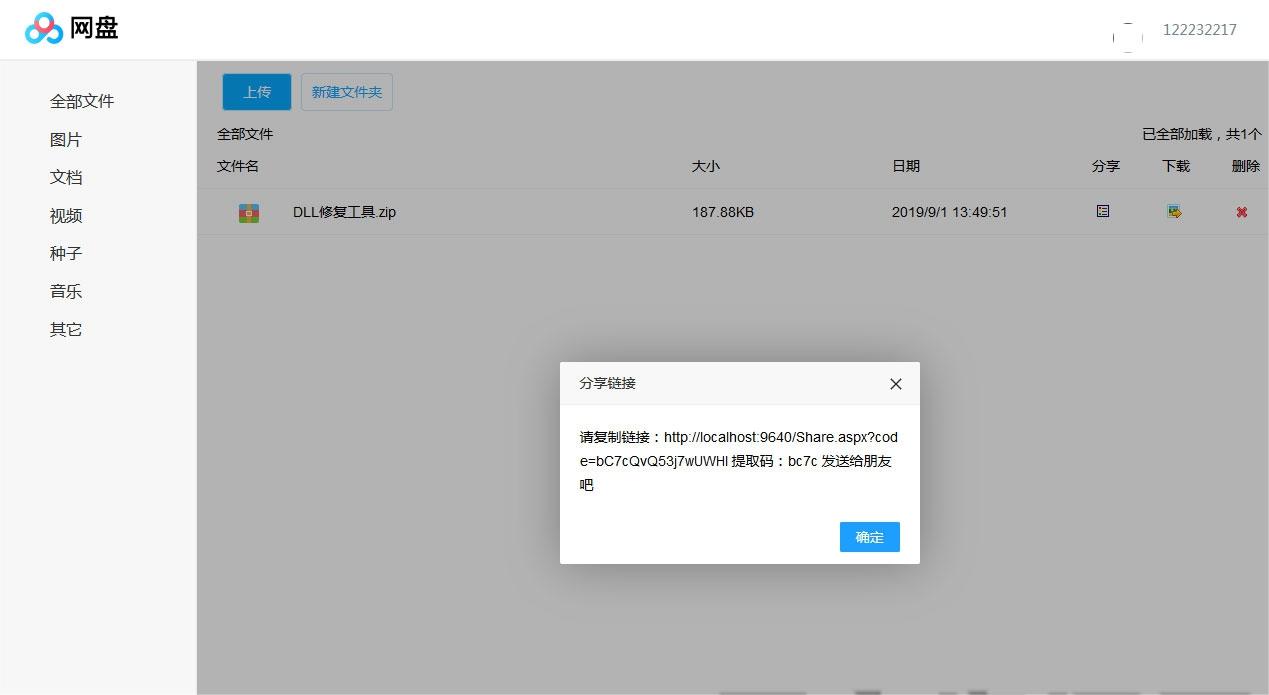The height and width of the screenshot is (695, 1269).
Task: Go to the 文档 category in the sidebar
Action: point(66,177)
